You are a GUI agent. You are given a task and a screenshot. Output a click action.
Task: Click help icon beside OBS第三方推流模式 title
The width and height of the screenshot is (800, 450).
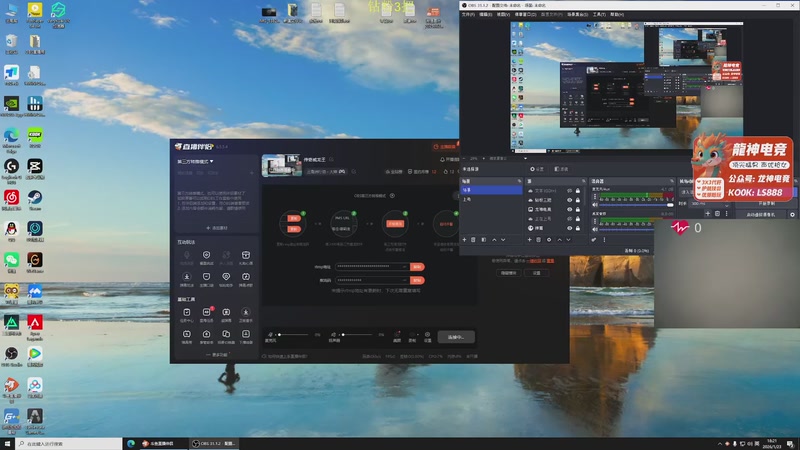pos(392,195)
